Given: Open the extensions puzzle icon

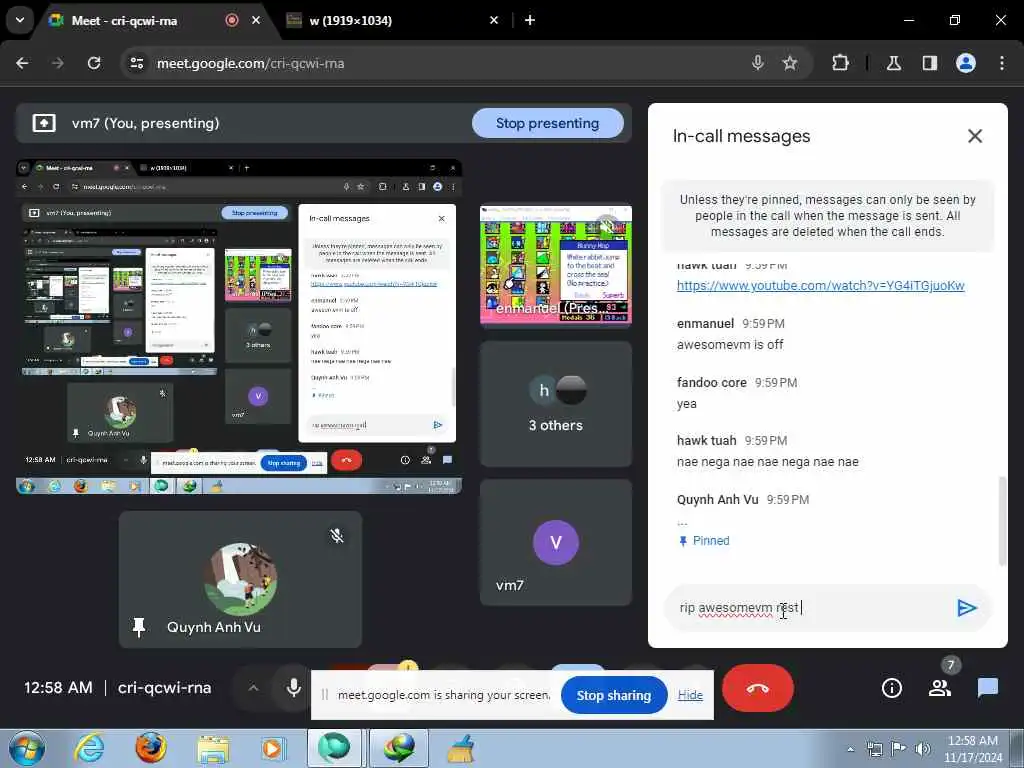Looking at the screenshot, I should pyautogui.click(x=840, y=63).
